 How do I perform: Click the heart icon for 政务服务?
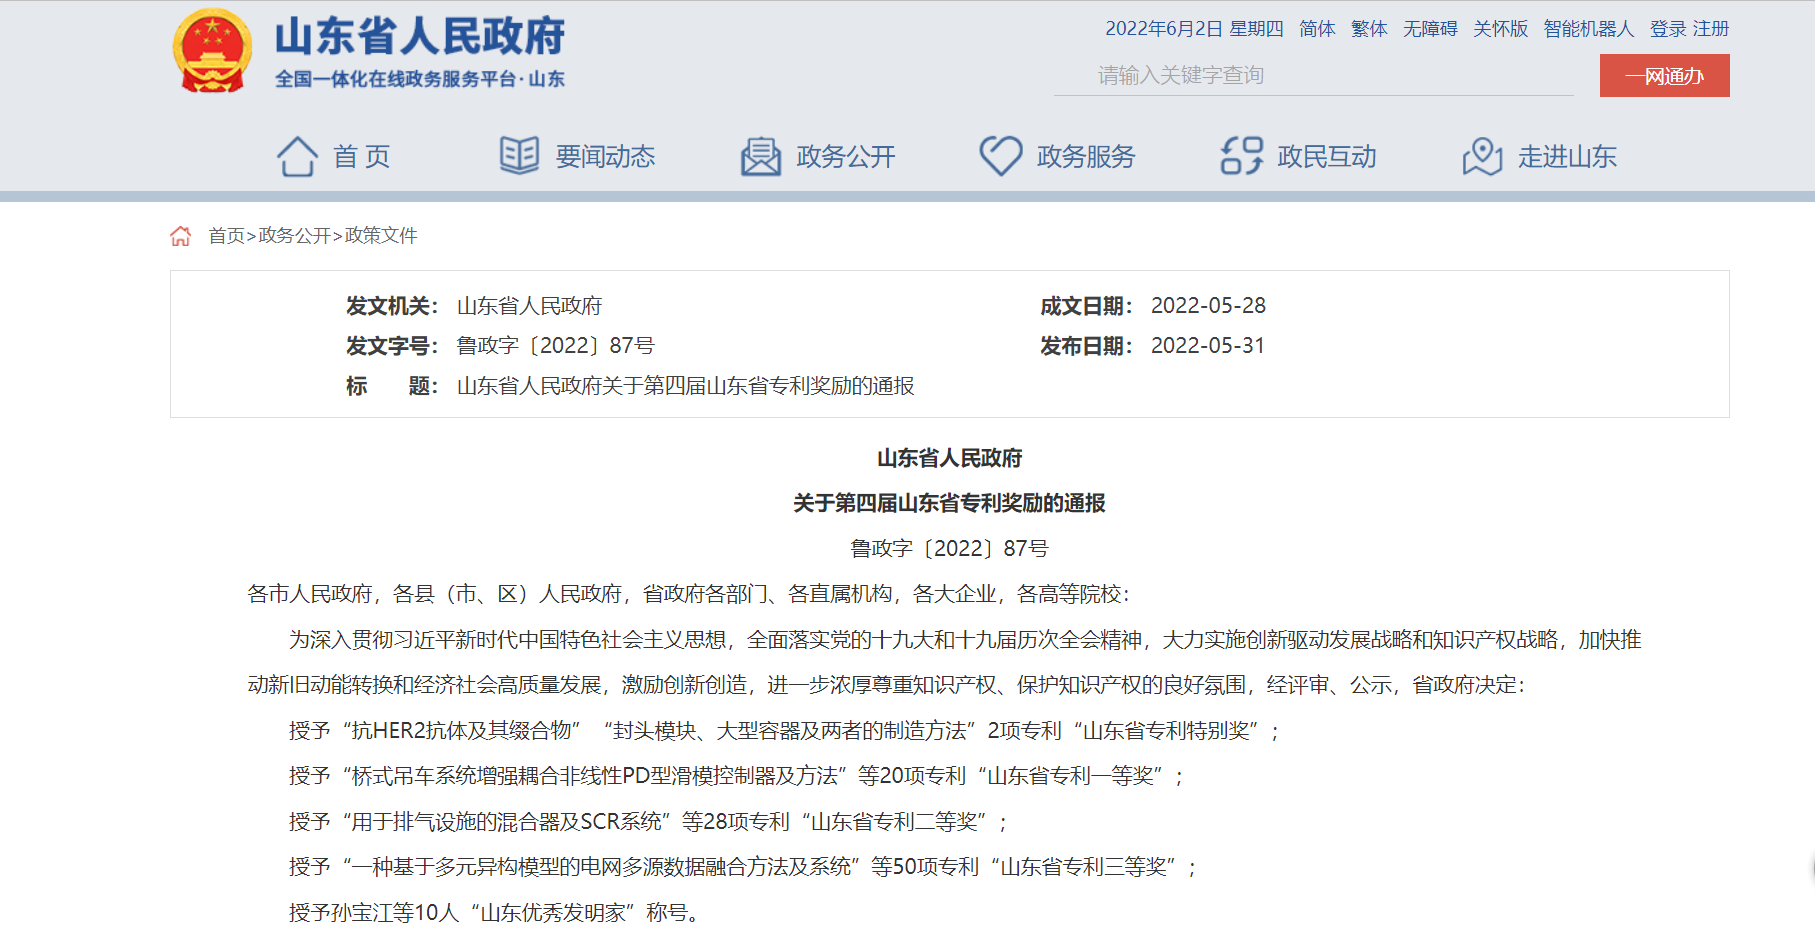pos(1000,156)
